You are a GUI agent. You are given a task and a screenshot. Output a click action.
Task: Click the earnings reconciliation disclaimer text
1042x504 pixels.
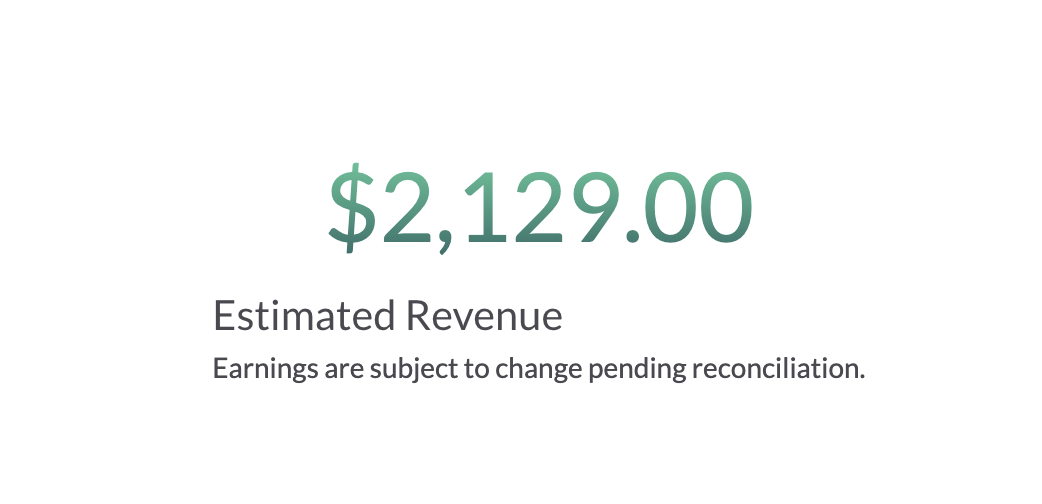pos(539,369)
